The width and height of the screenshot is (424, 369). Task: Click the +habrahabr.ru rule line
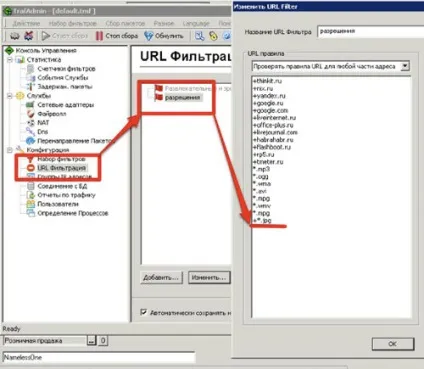(273, 140)
